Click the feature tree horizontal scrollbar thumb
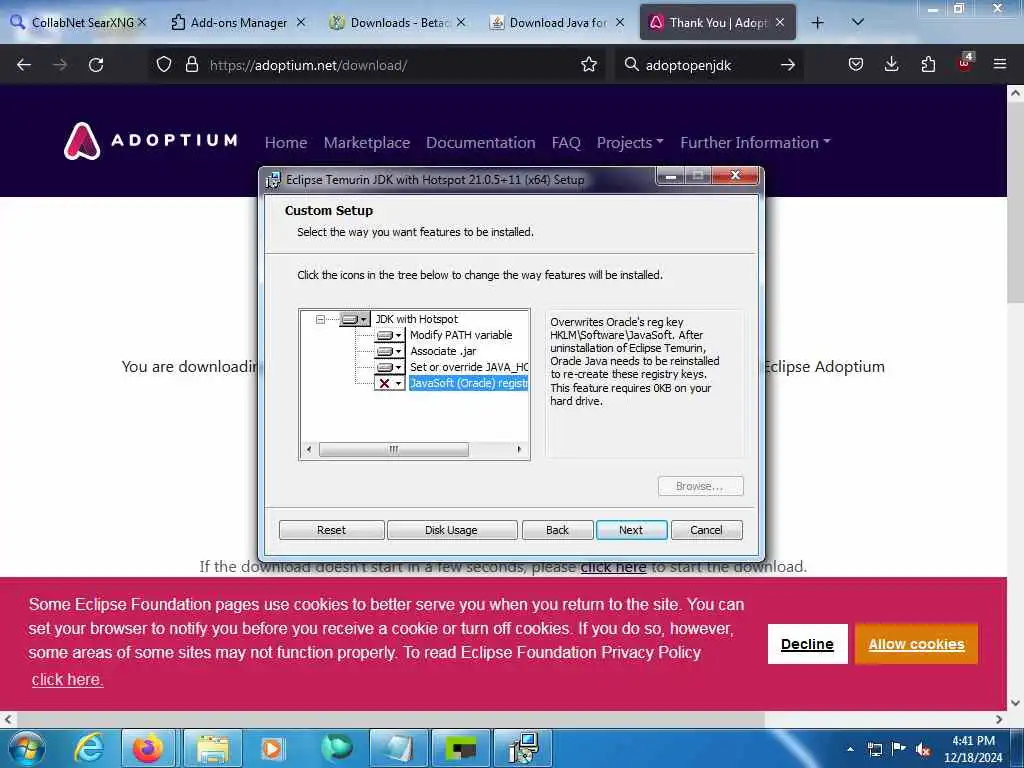1024x768 pixels. coord(393,449)
